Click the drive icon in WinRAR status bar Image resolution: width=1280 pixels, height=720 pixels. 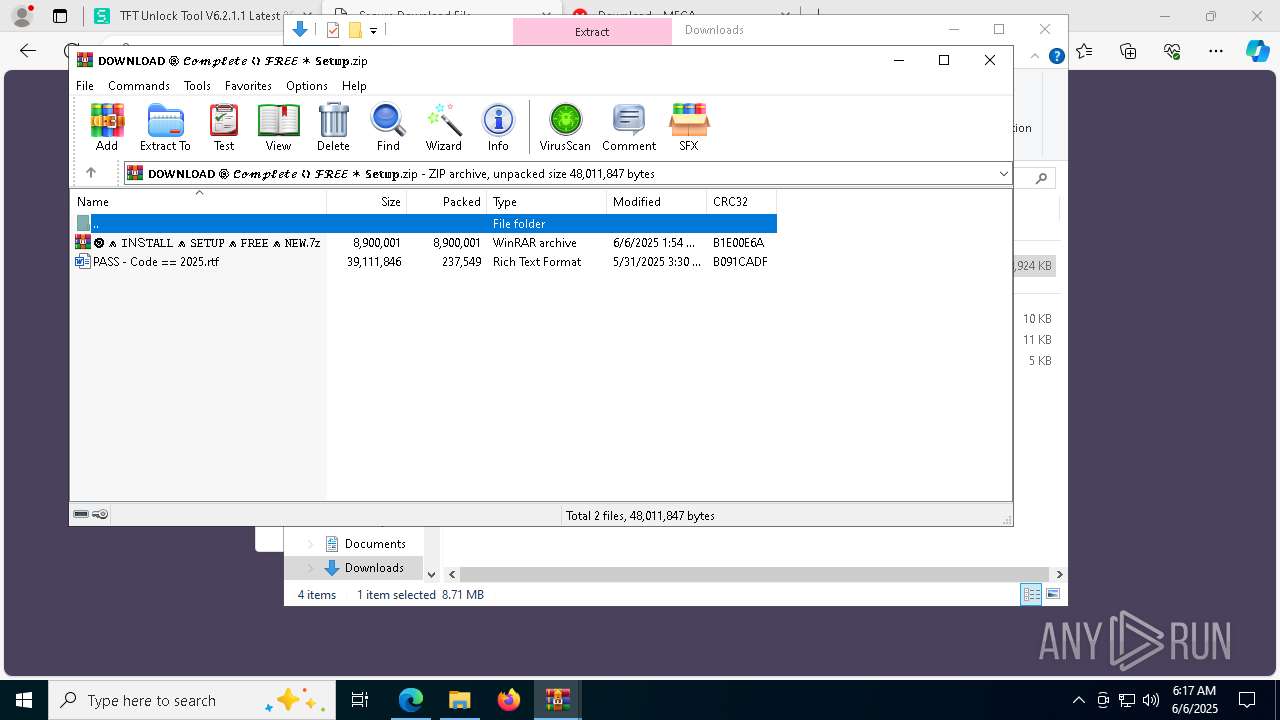[x=81, y=514]
